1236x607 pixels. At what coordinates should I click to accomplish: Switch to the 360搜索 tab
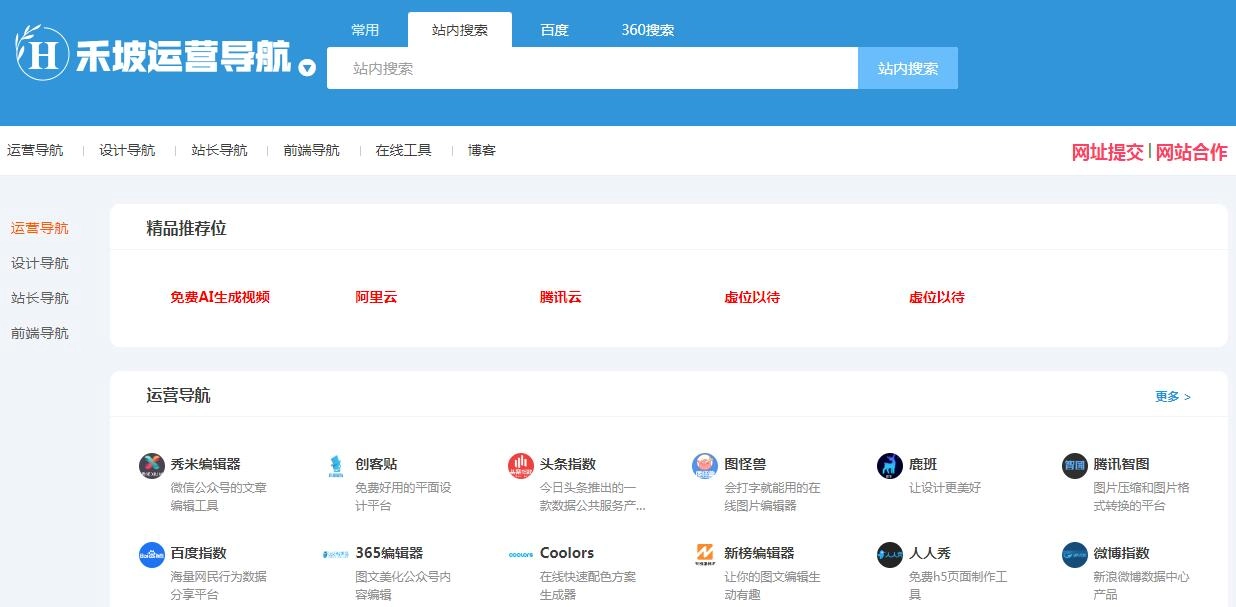(x=646, y=29)
